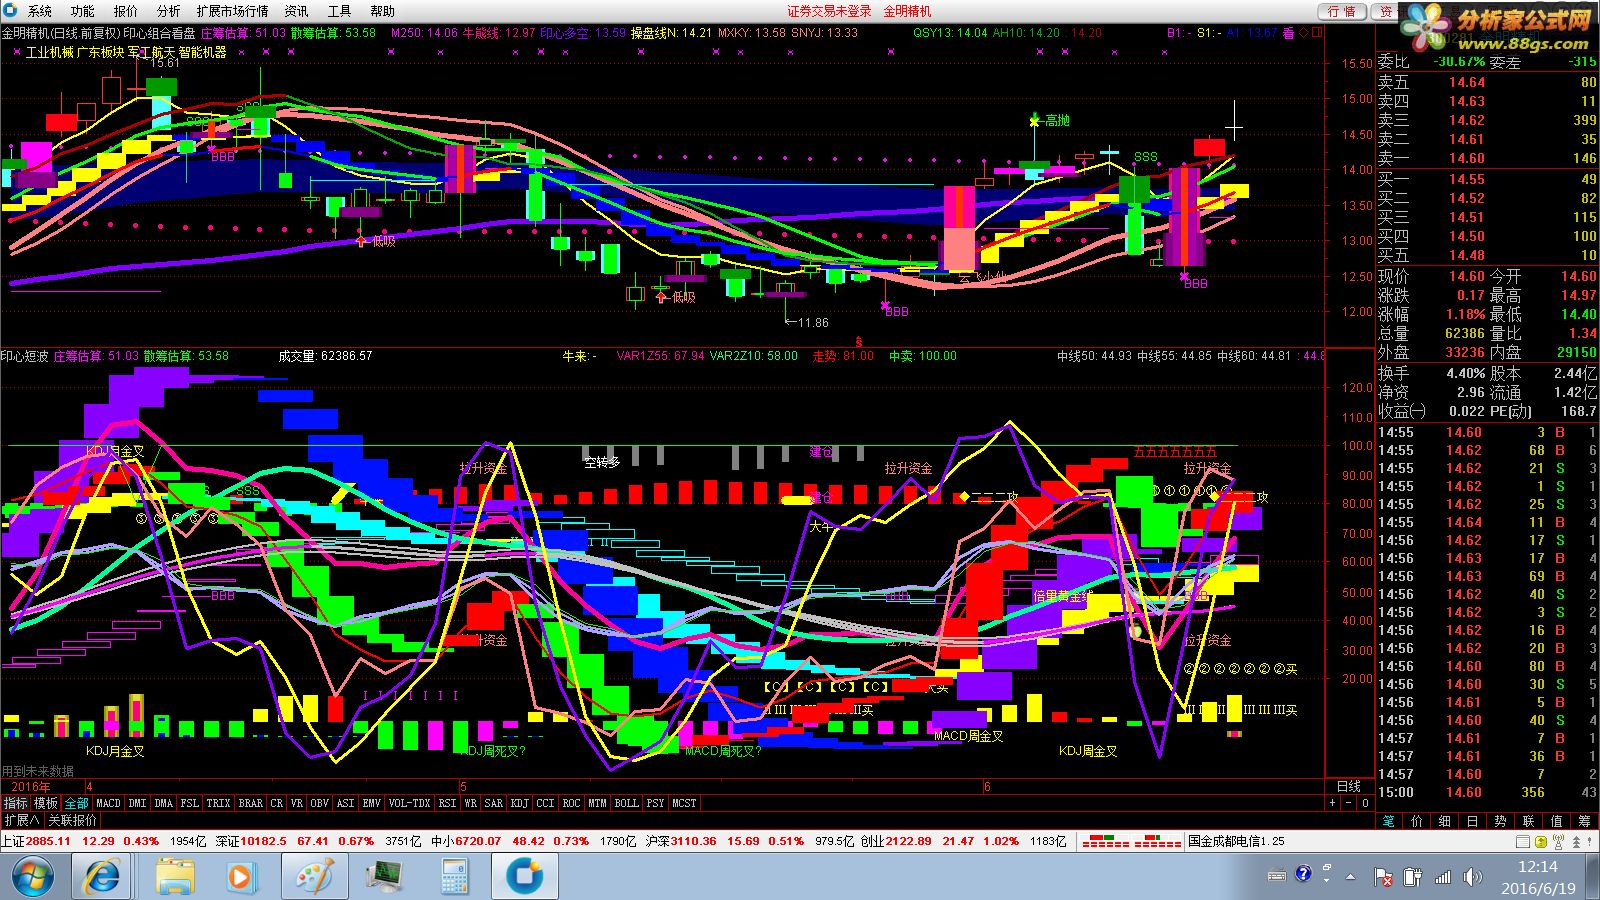Viewport: 1600px width, 900px height.
Task: Switch to FSL indicator
Action: click(x=189, y=803)
